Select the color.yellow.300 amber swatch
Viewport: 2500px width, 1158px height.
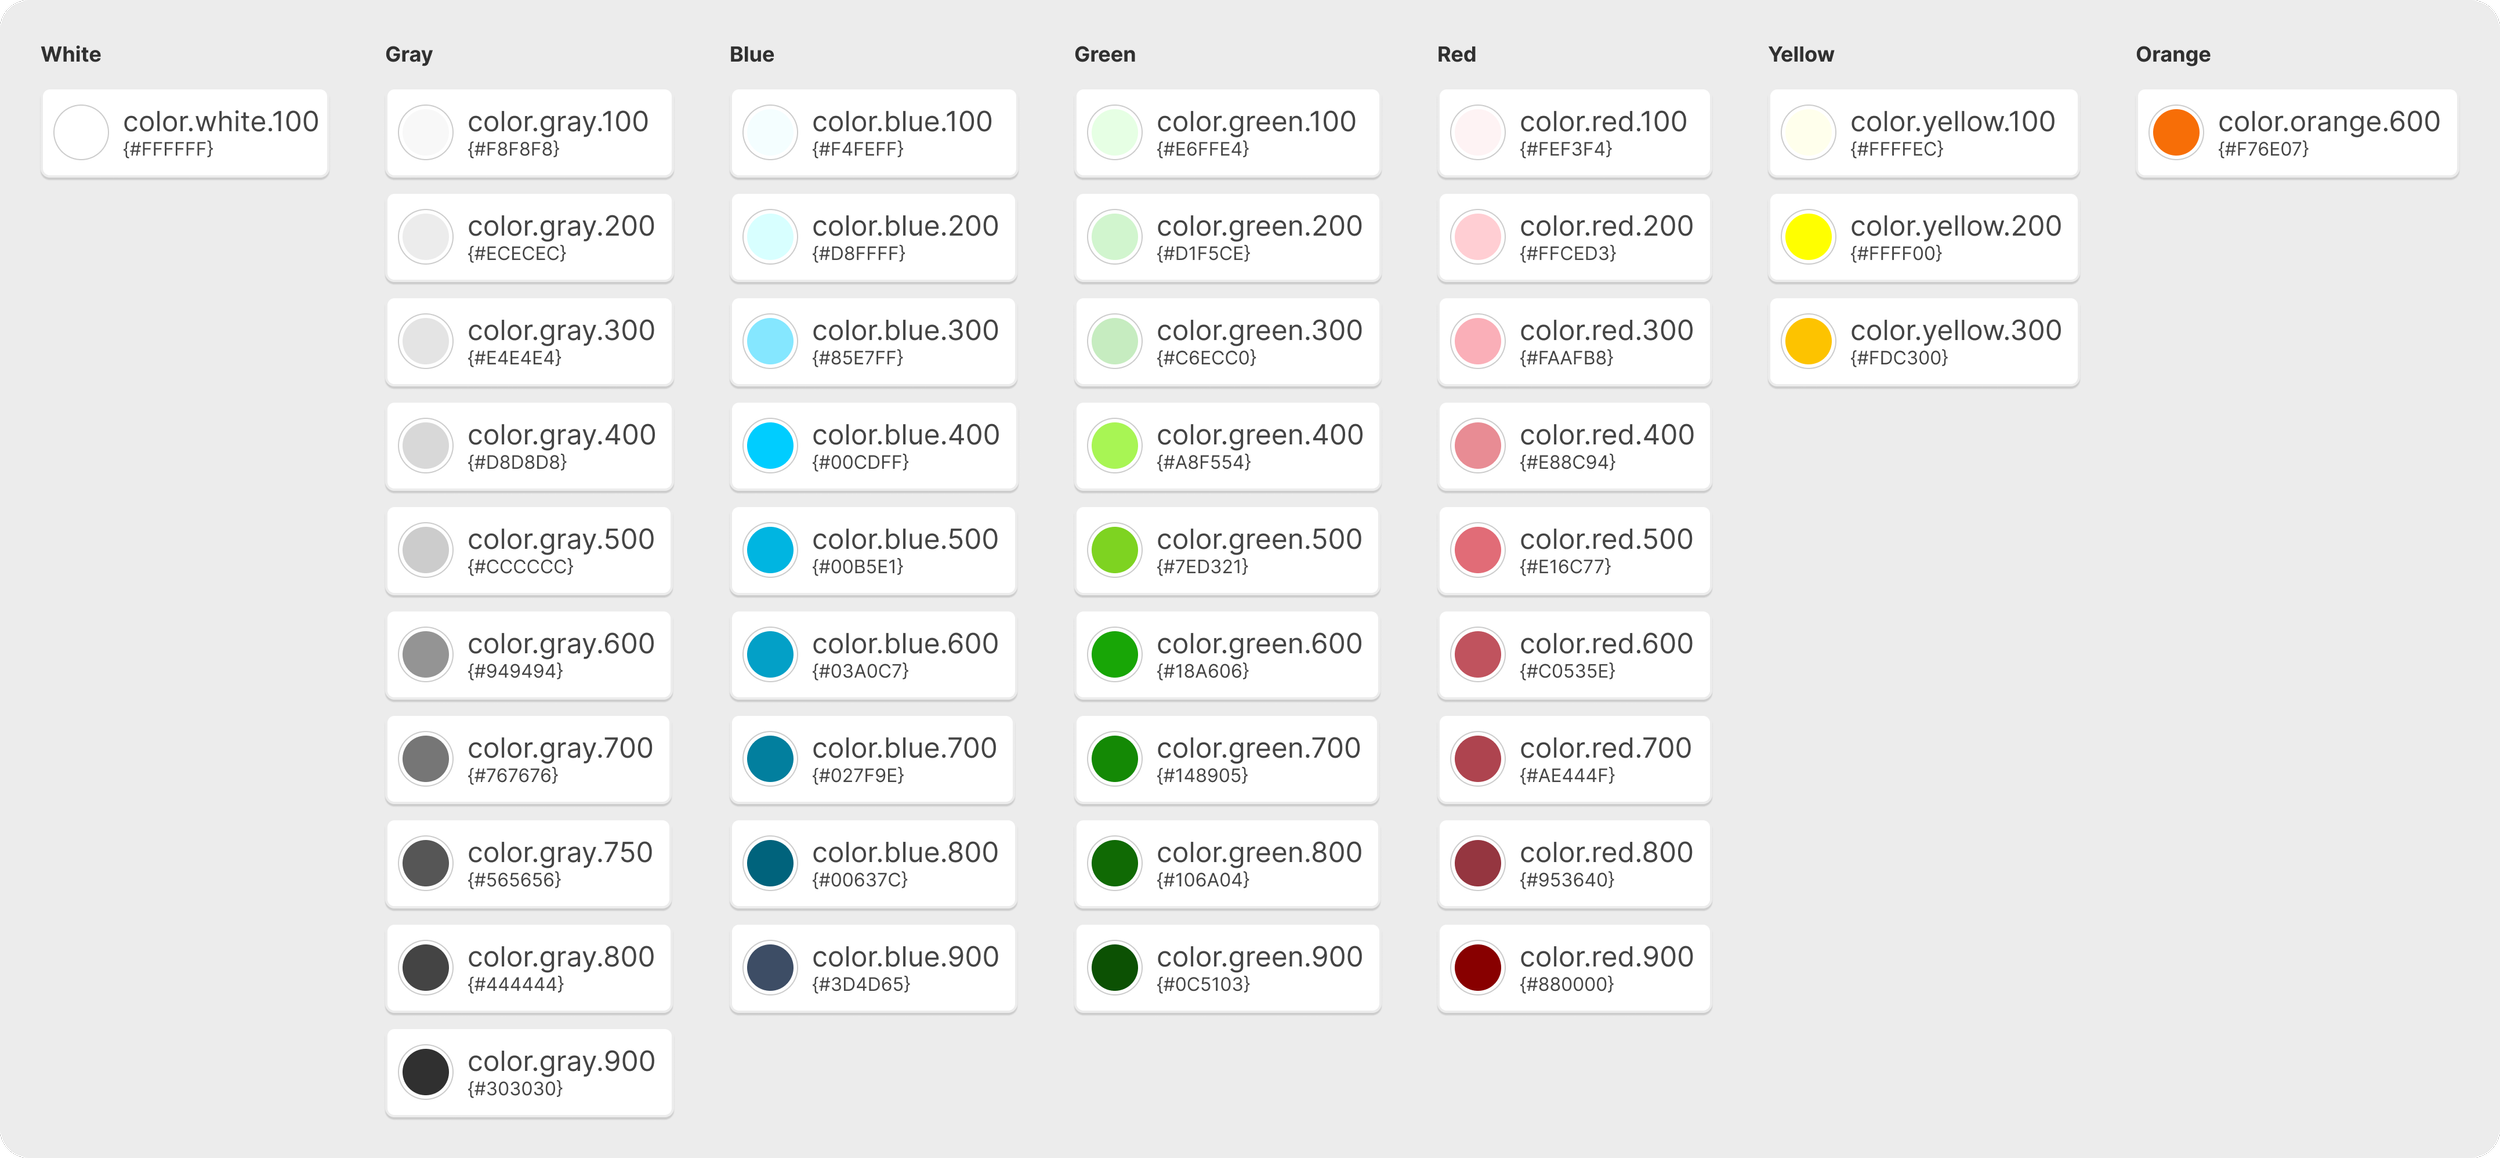click(1808, 342)
